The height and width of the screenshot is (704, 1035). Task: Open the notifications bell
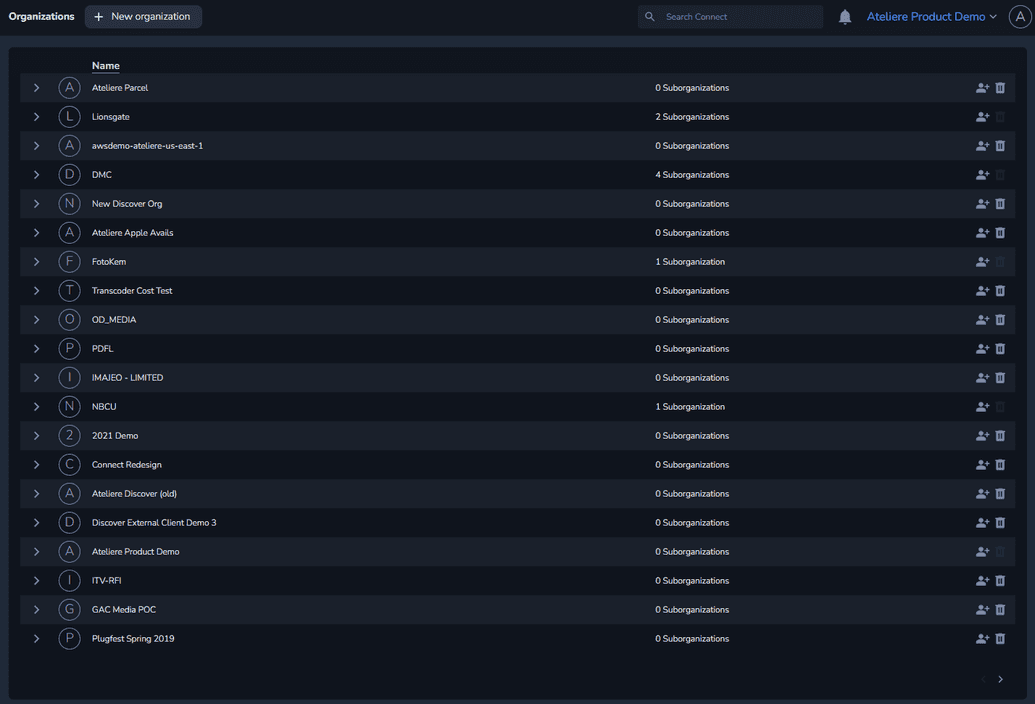845,17
